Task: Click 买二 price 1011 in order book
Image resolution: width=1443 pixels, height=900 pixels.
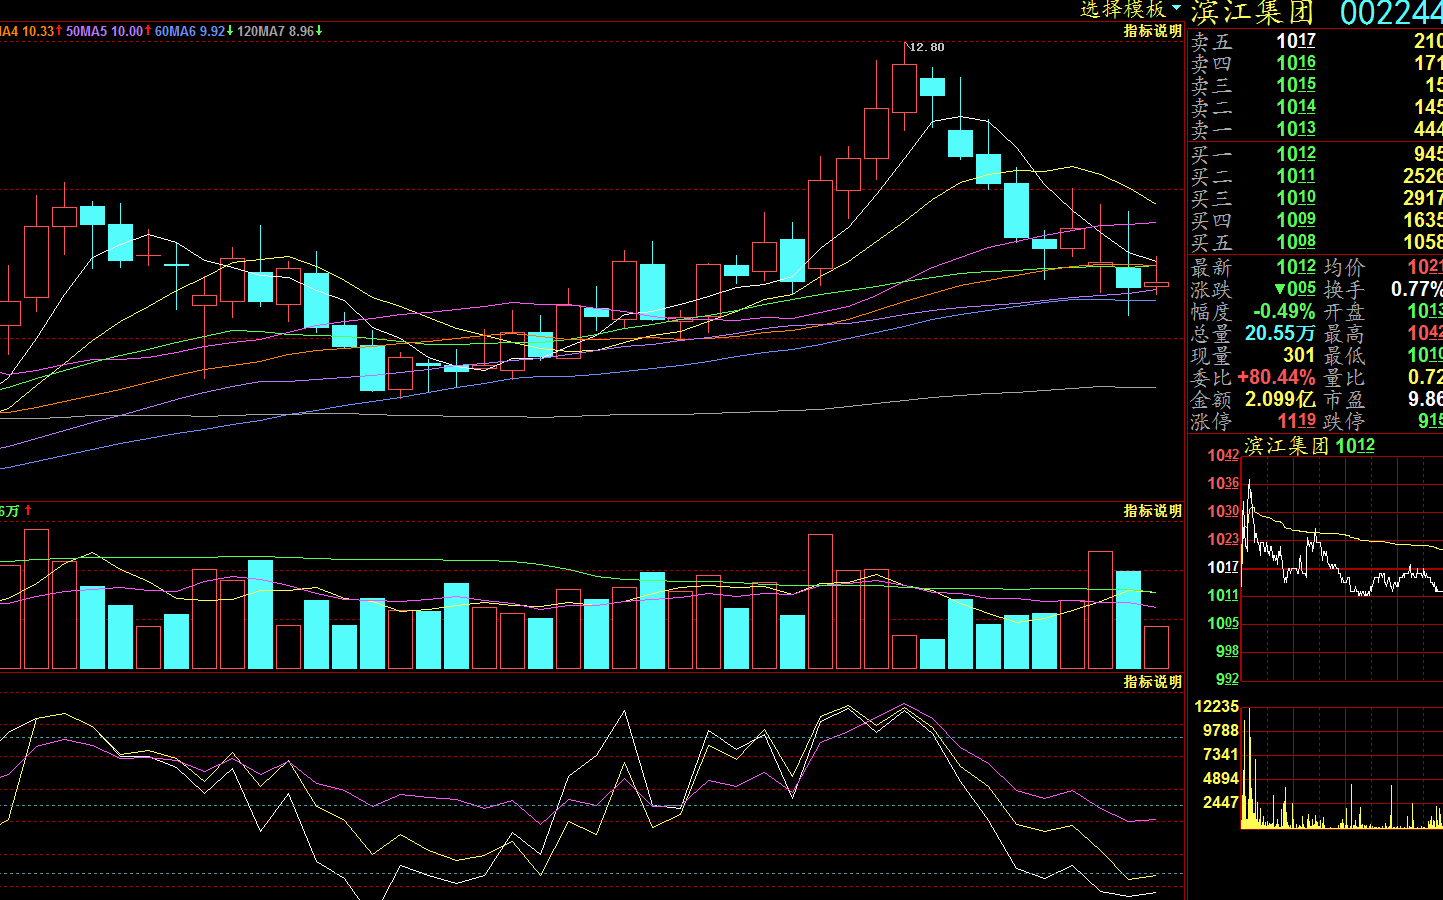Action: [1296, 176]
